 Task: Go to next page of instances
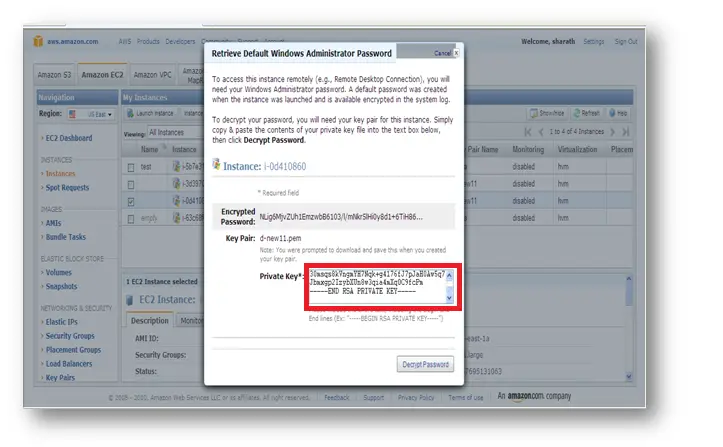(x=613, y=132)
